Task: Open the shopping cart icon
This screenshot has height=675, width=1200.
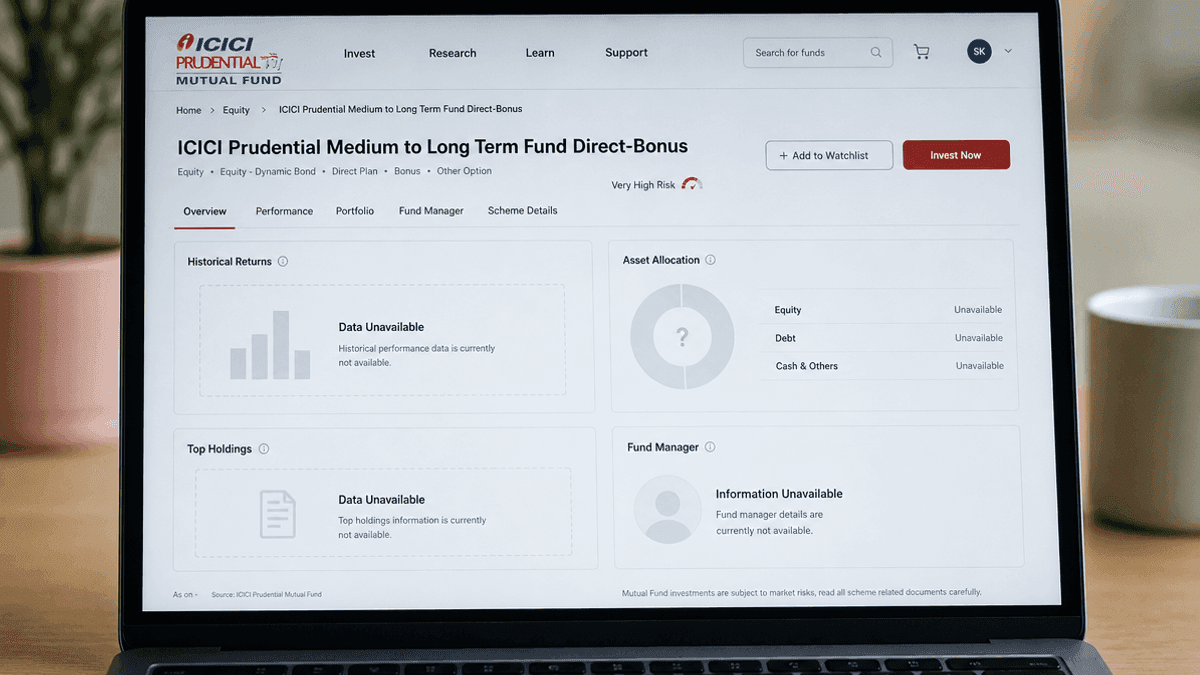Action: tap(921, 52)
